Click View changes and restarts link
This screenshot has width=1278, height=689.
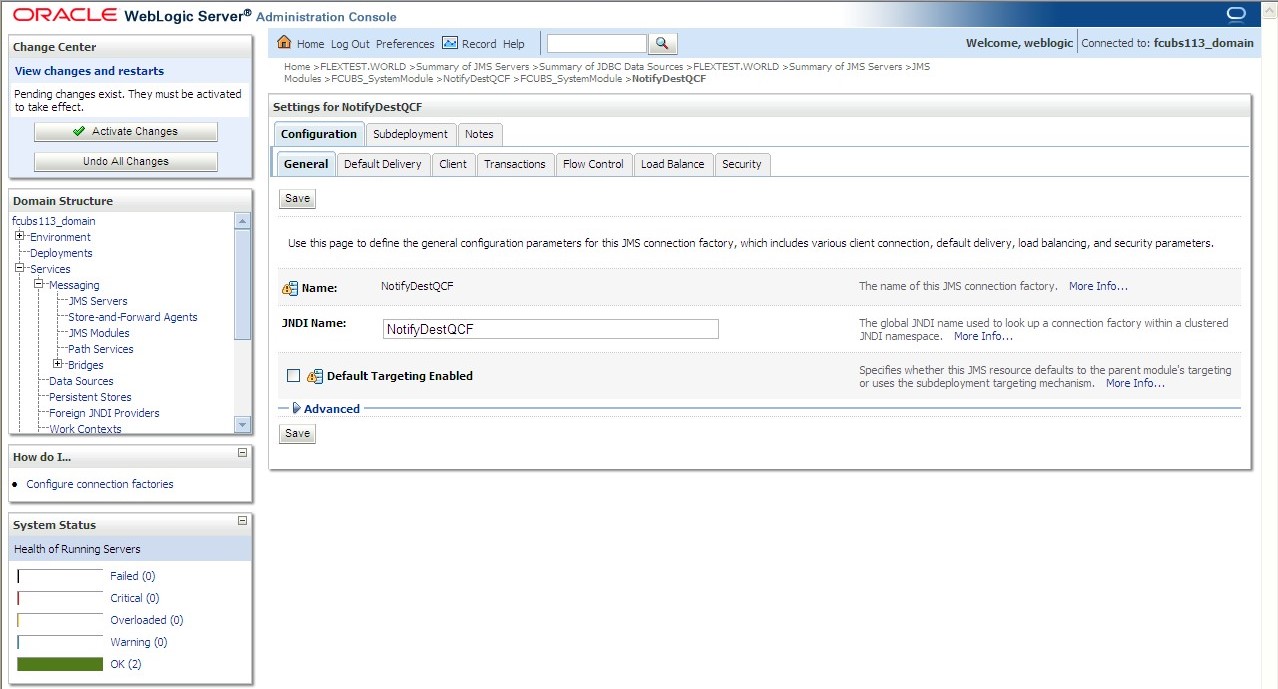click(x=89, y=71)
